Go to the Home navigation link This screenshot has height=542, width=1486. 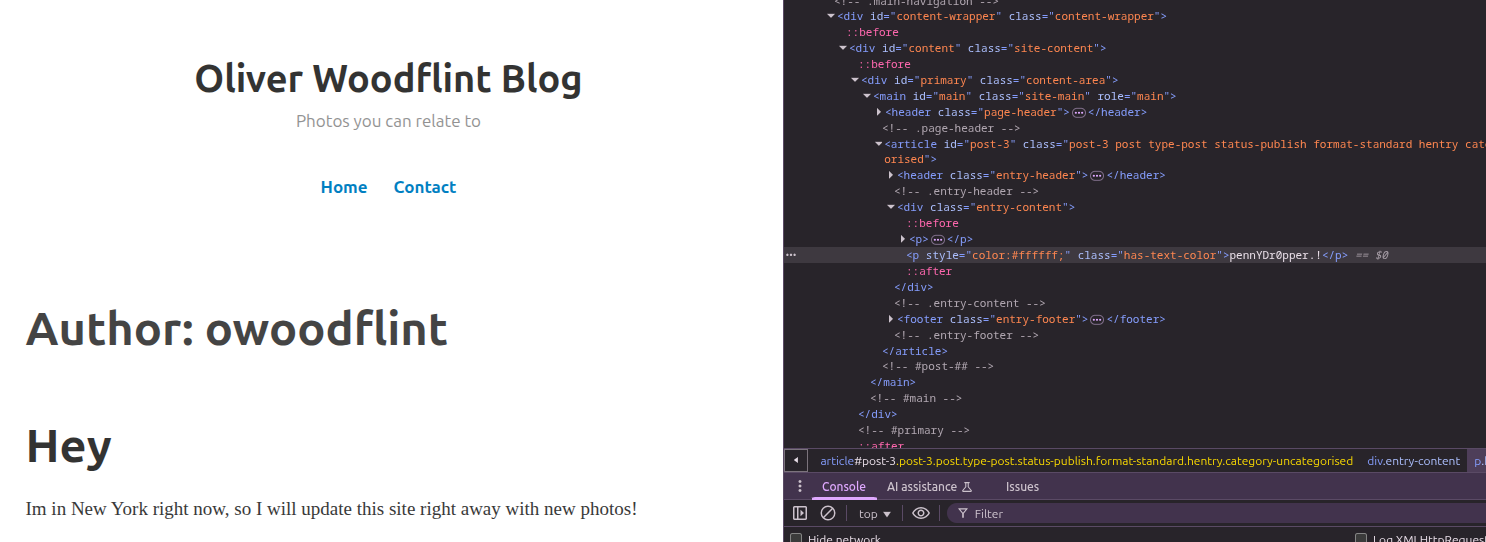(x=344, y=187)
